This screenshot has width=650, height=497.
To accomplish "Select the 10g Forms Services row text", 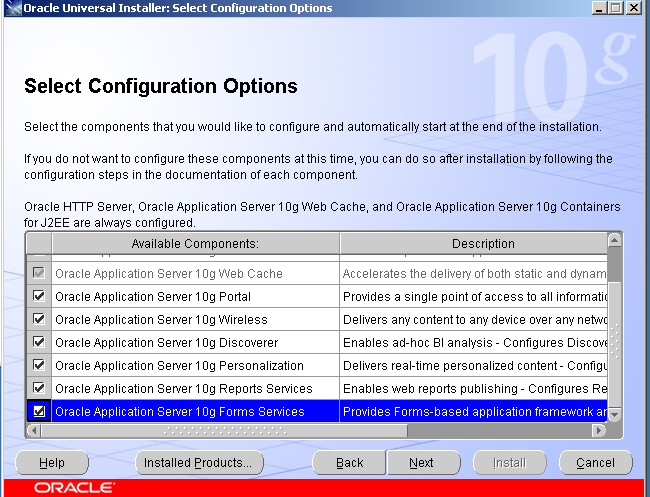I will [179, 412].
